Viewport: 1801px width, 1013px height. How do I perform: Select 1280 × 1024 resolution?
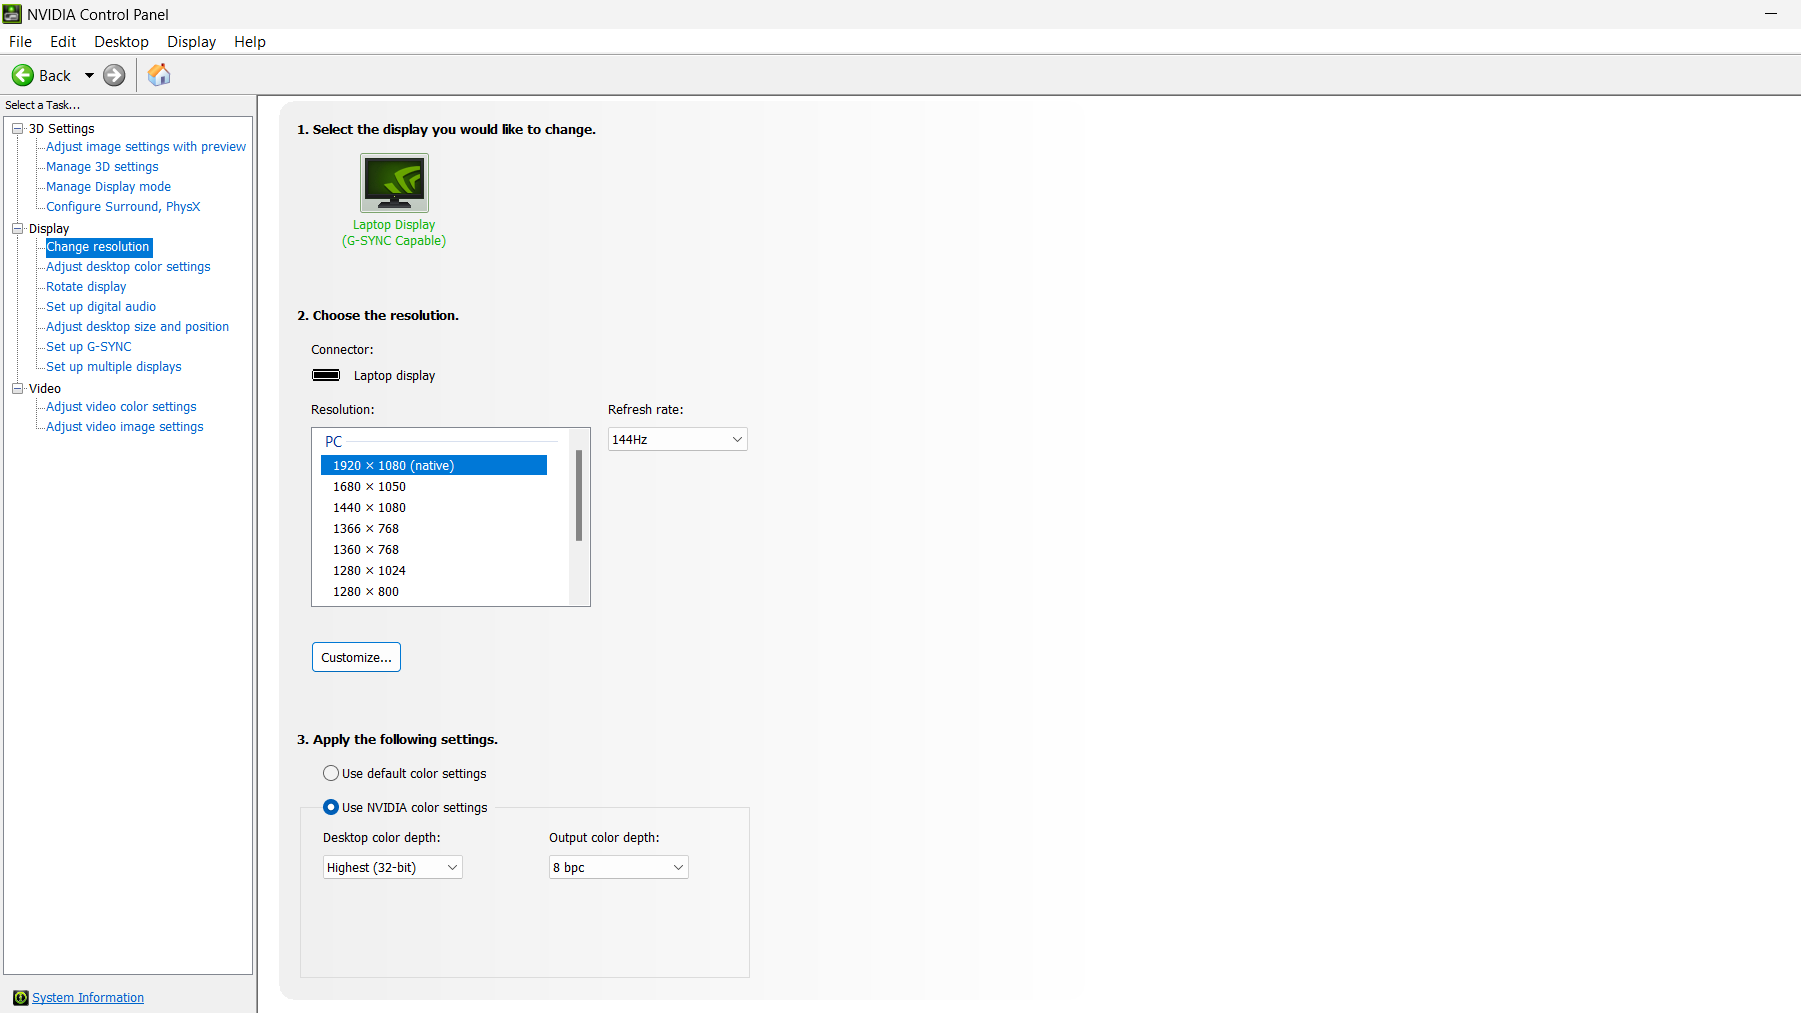[434, 570]
